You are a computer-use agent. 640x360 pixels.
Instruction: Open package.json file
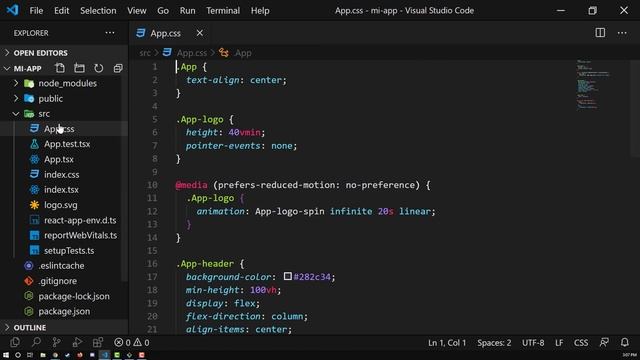(x=64, y=311)
